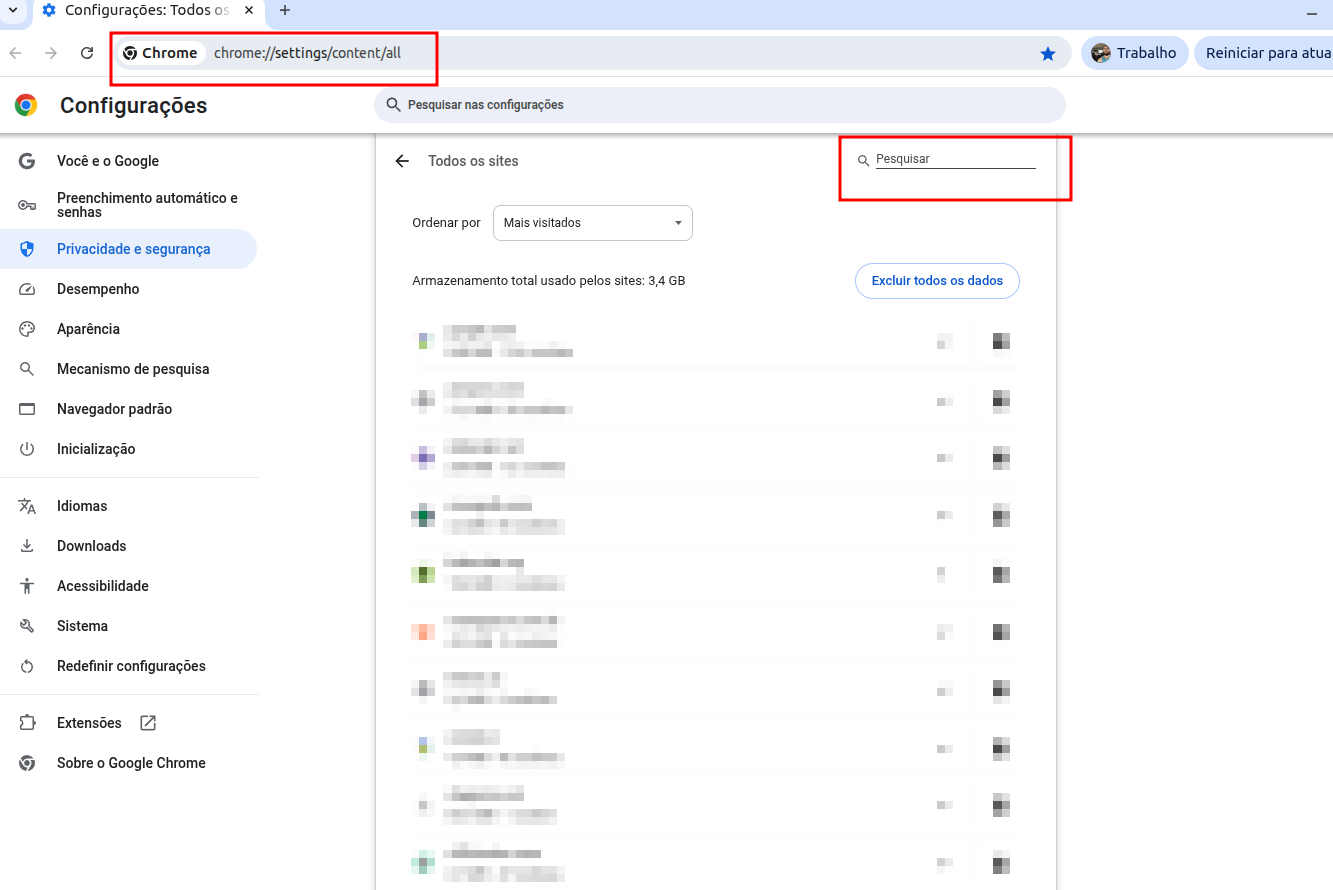This screenshot has height=890, width=1333.
Task: Go to Desempenho settings section
Action: tap(98, 289)
